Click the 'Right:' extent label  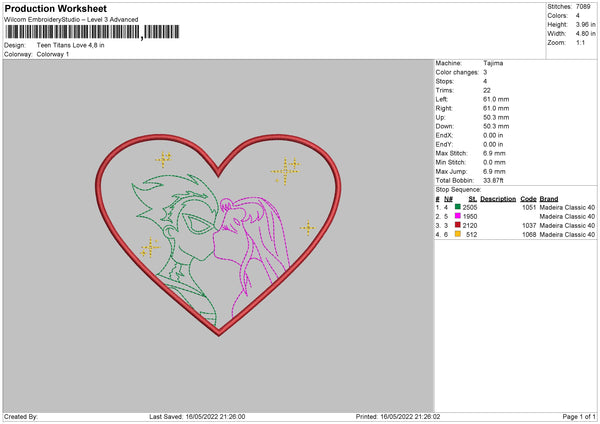(444, 108)
